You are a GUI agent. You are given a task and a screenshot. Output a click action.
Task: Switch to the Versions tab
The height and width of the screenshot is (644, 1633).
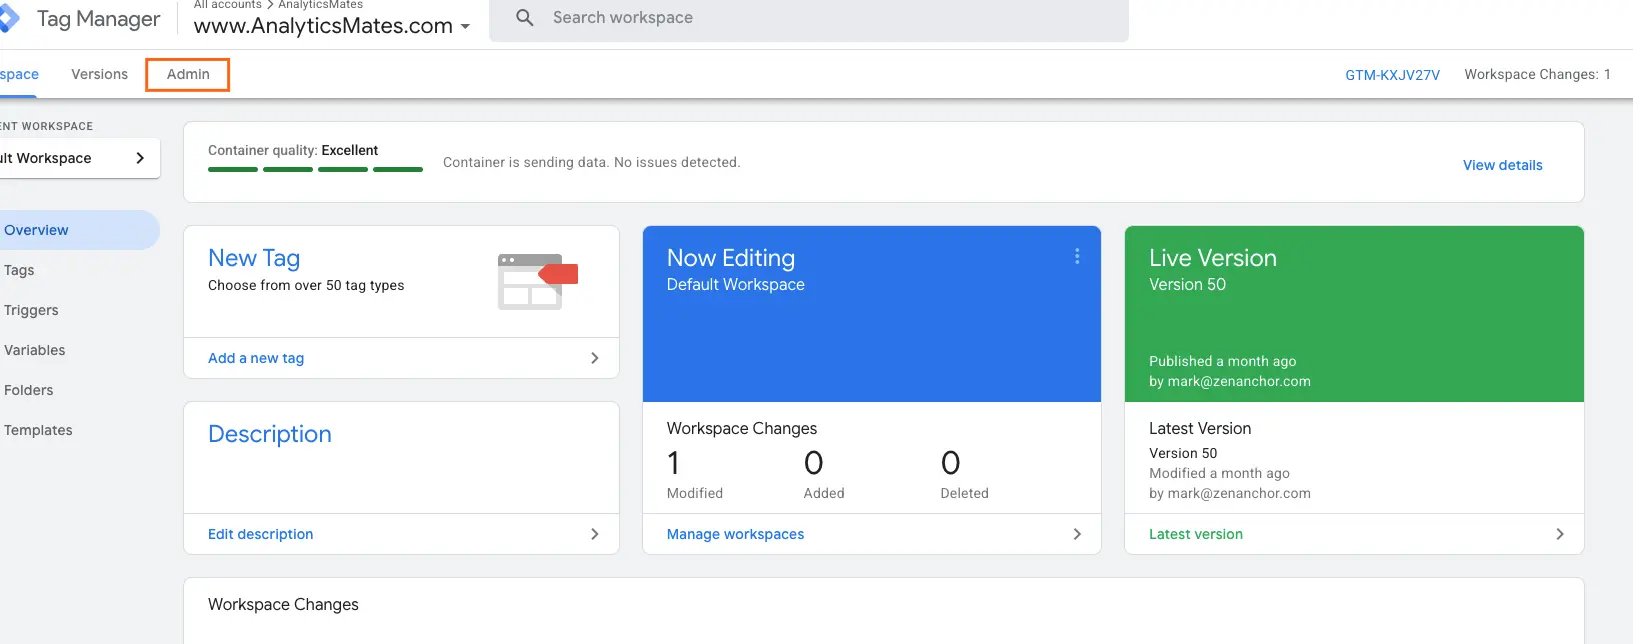coord(99,74)
